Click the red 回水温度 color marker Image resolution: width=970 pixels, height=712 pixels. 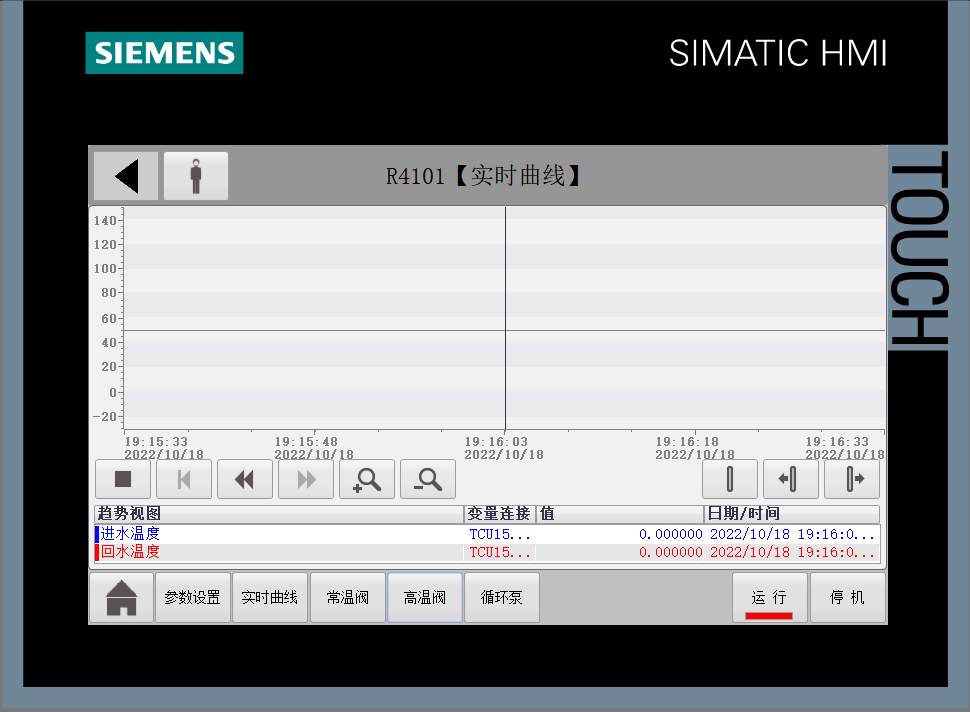(97, 552)
